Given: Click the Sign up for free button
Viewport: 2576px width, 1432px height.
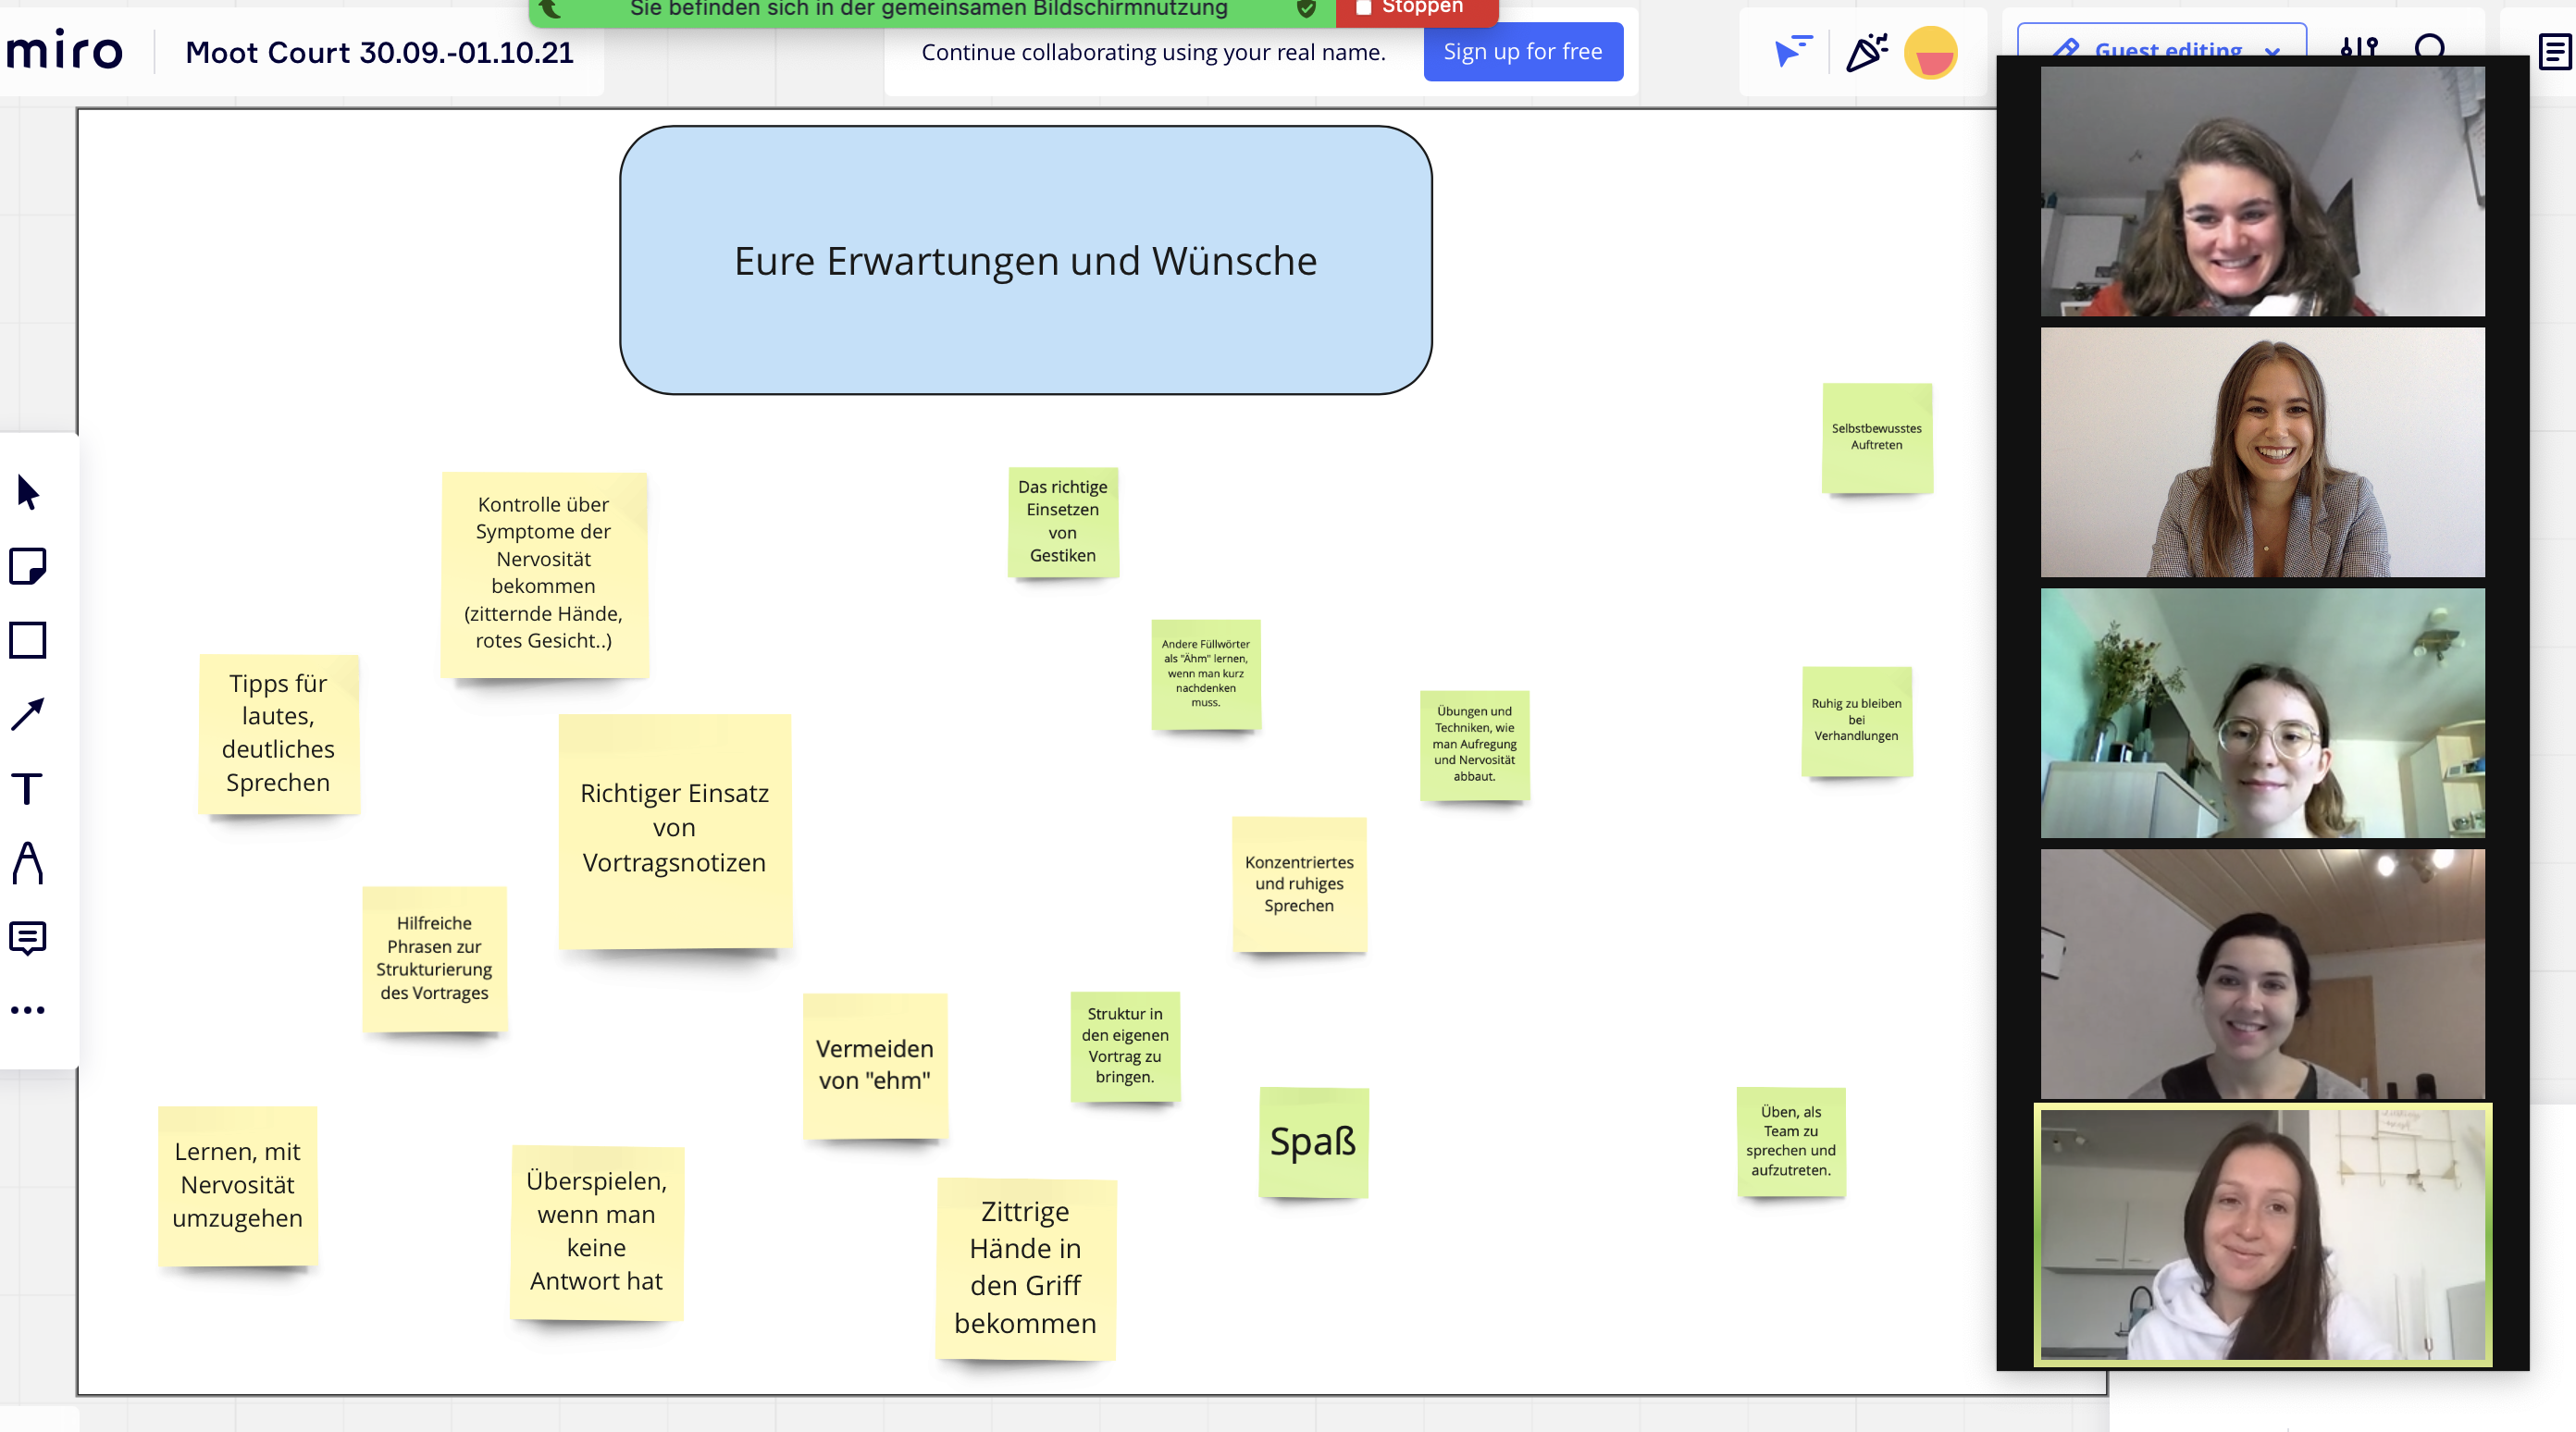Looking at the screenshot, I should click(1522, 52).
